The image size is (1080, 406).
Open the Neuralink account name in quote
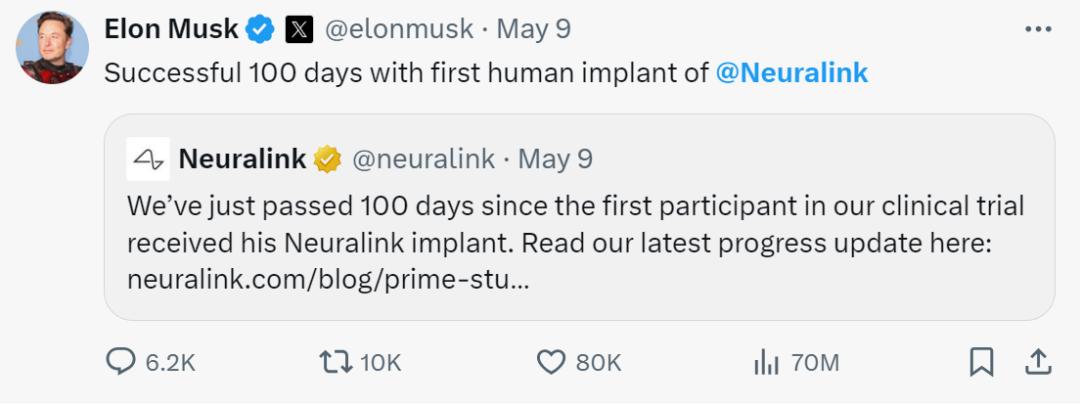coord(243,158)
